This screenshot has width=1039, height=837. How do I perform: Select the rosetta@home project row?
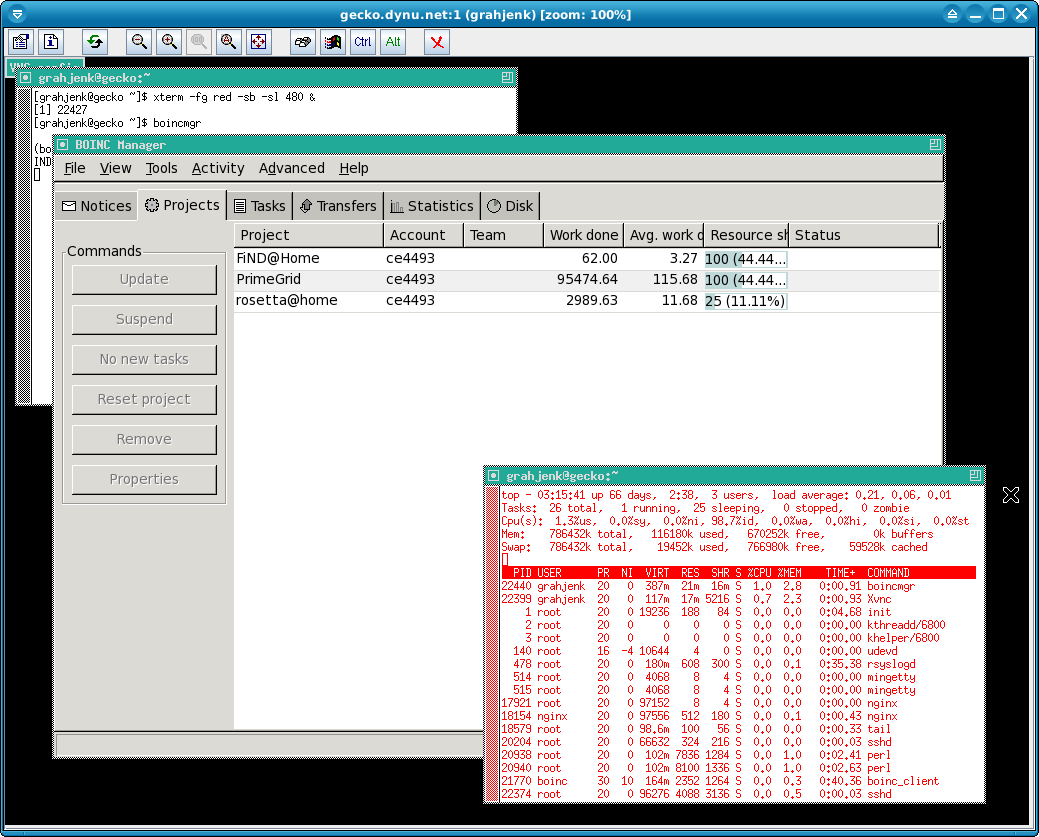[587, 301]
